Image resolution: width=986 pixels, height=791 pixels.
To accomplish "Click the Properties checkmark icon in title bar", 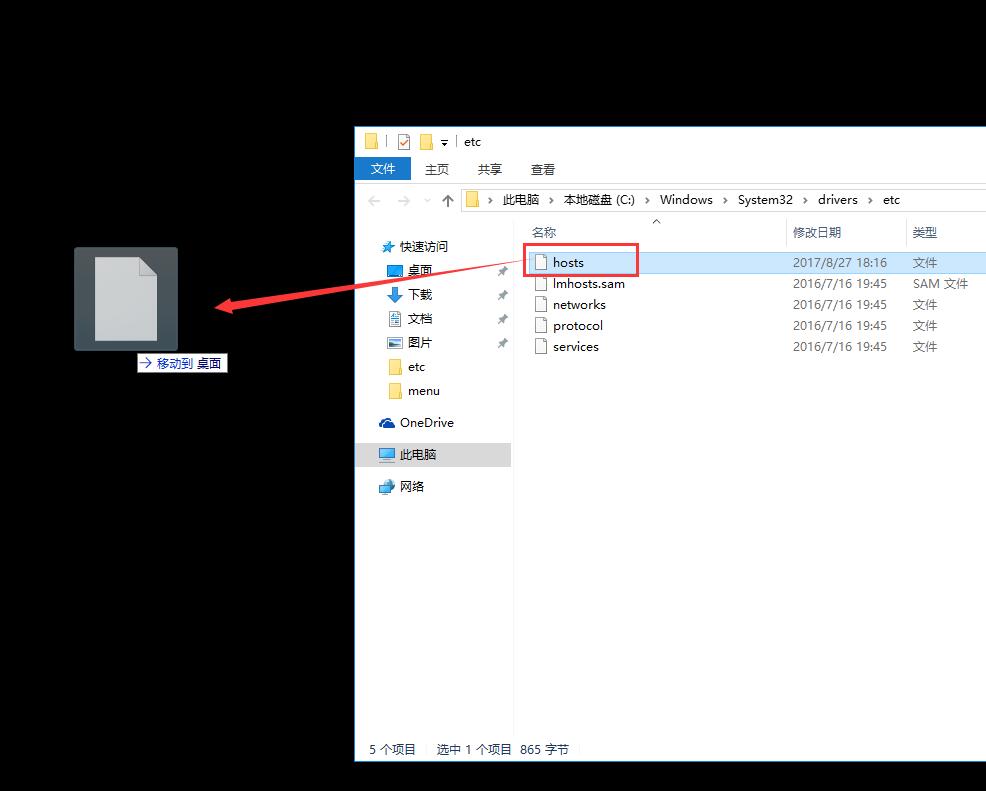I will [x=404, y=142].
